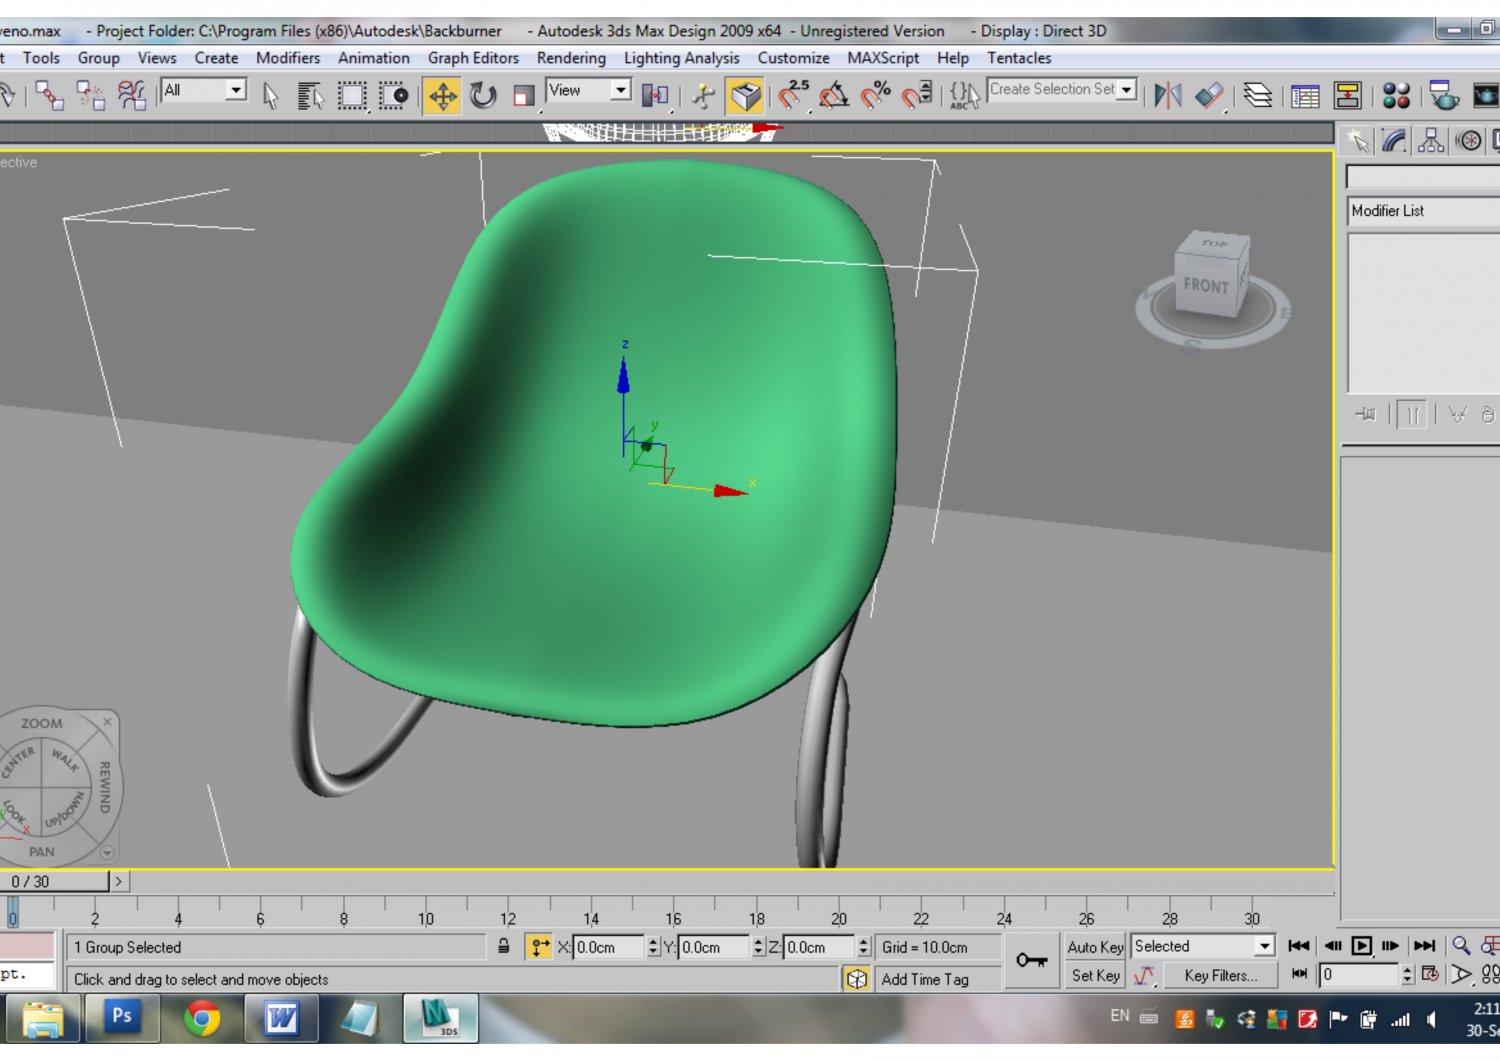Screen dimensions: 1500x1061
Task: Open the Rendering menu
Action: click(570, 58)
